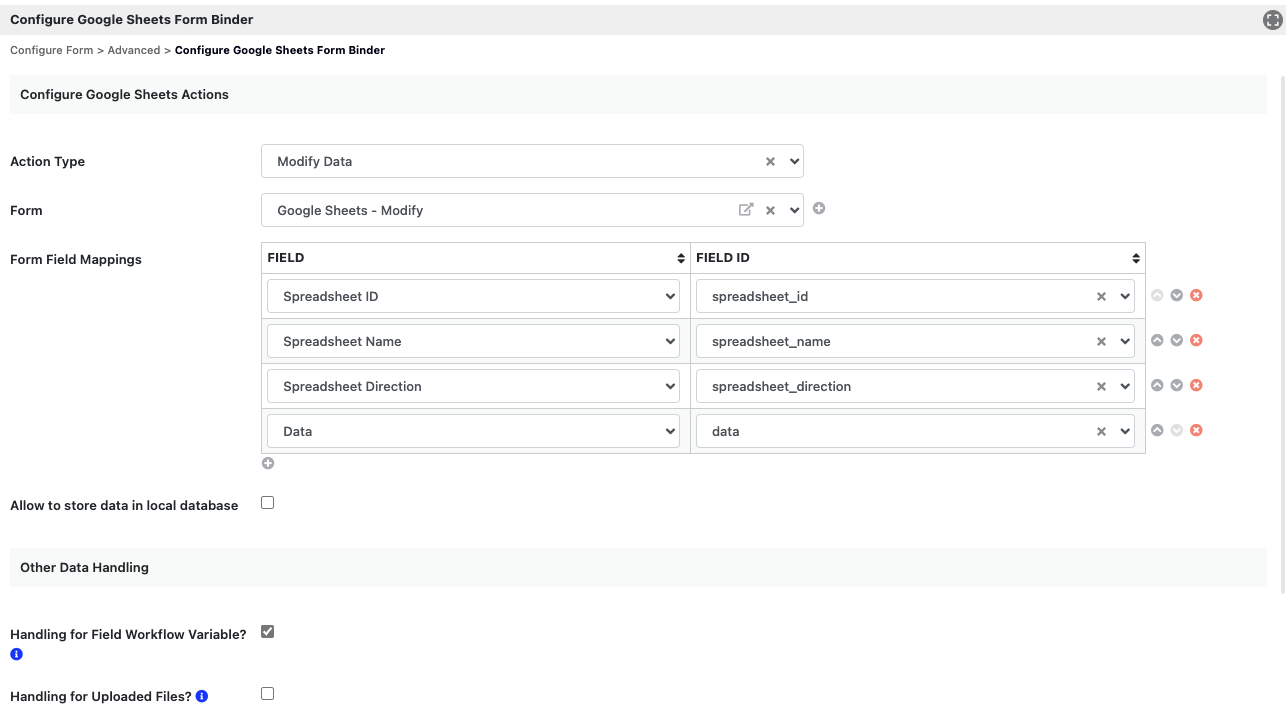Move Spreadsheet ID row down
The image size is (1286, 727).
point(1176,295)
